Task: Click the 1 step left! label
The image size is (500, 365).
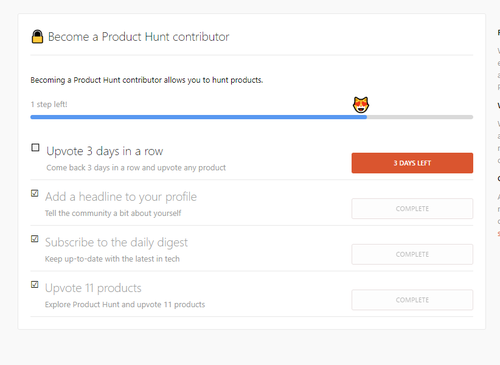Action: click(49, 104)
